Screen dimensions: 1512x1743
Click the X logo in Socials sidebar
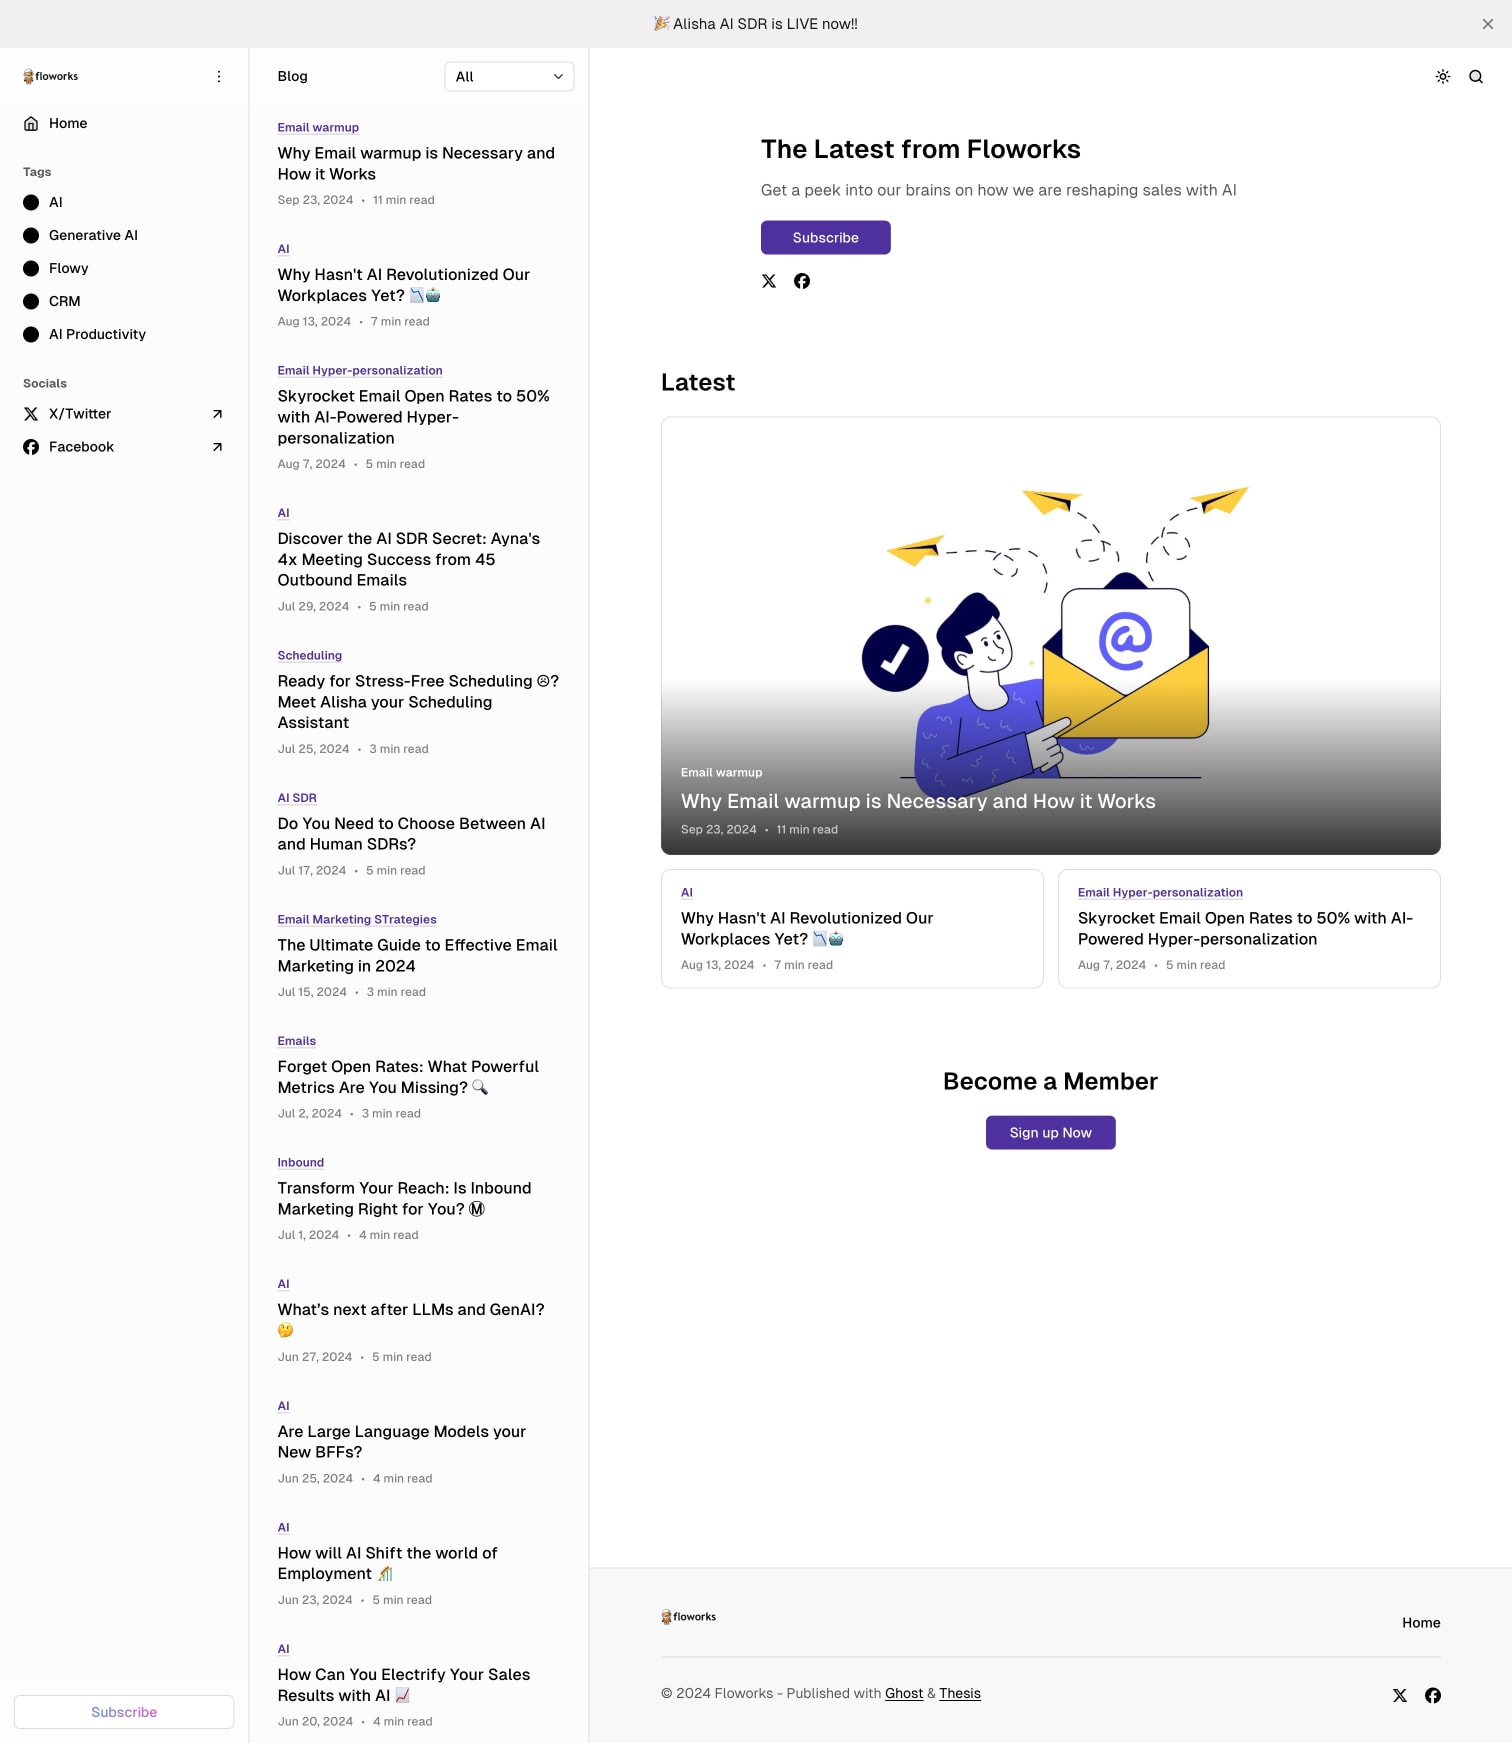[x=31, y=414]
